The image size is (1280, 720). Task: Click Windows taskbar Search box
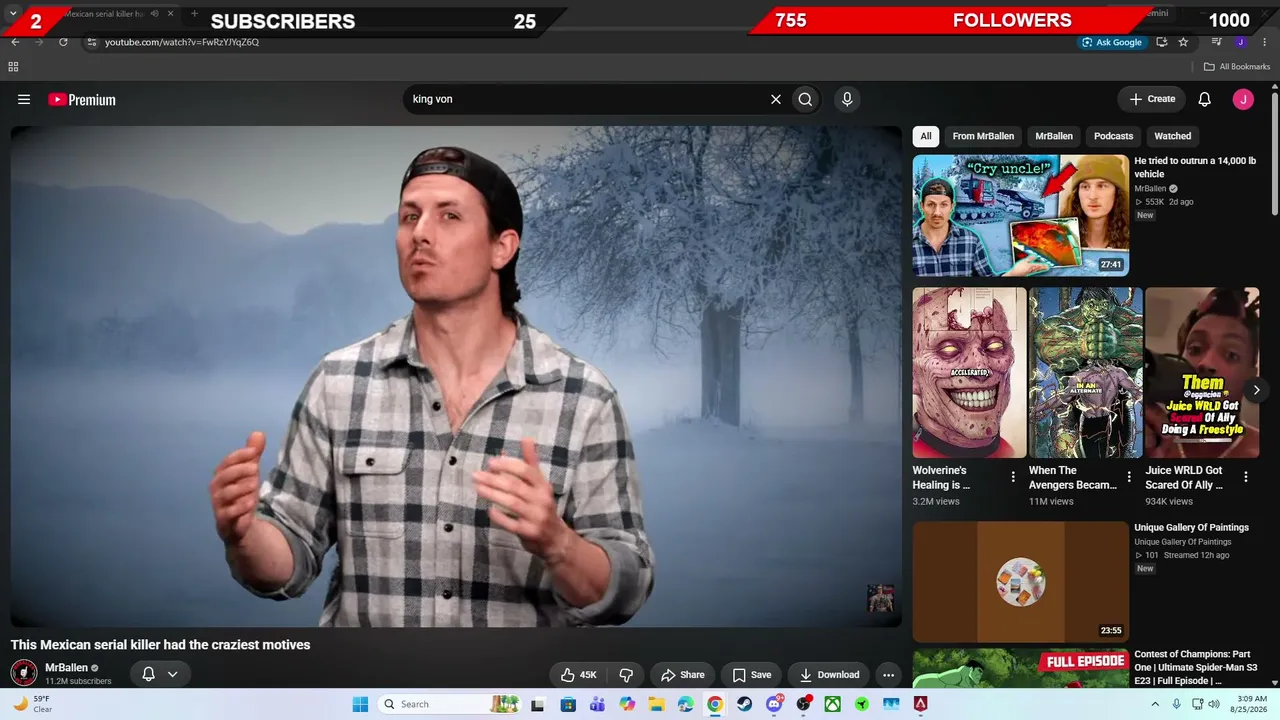448,704
